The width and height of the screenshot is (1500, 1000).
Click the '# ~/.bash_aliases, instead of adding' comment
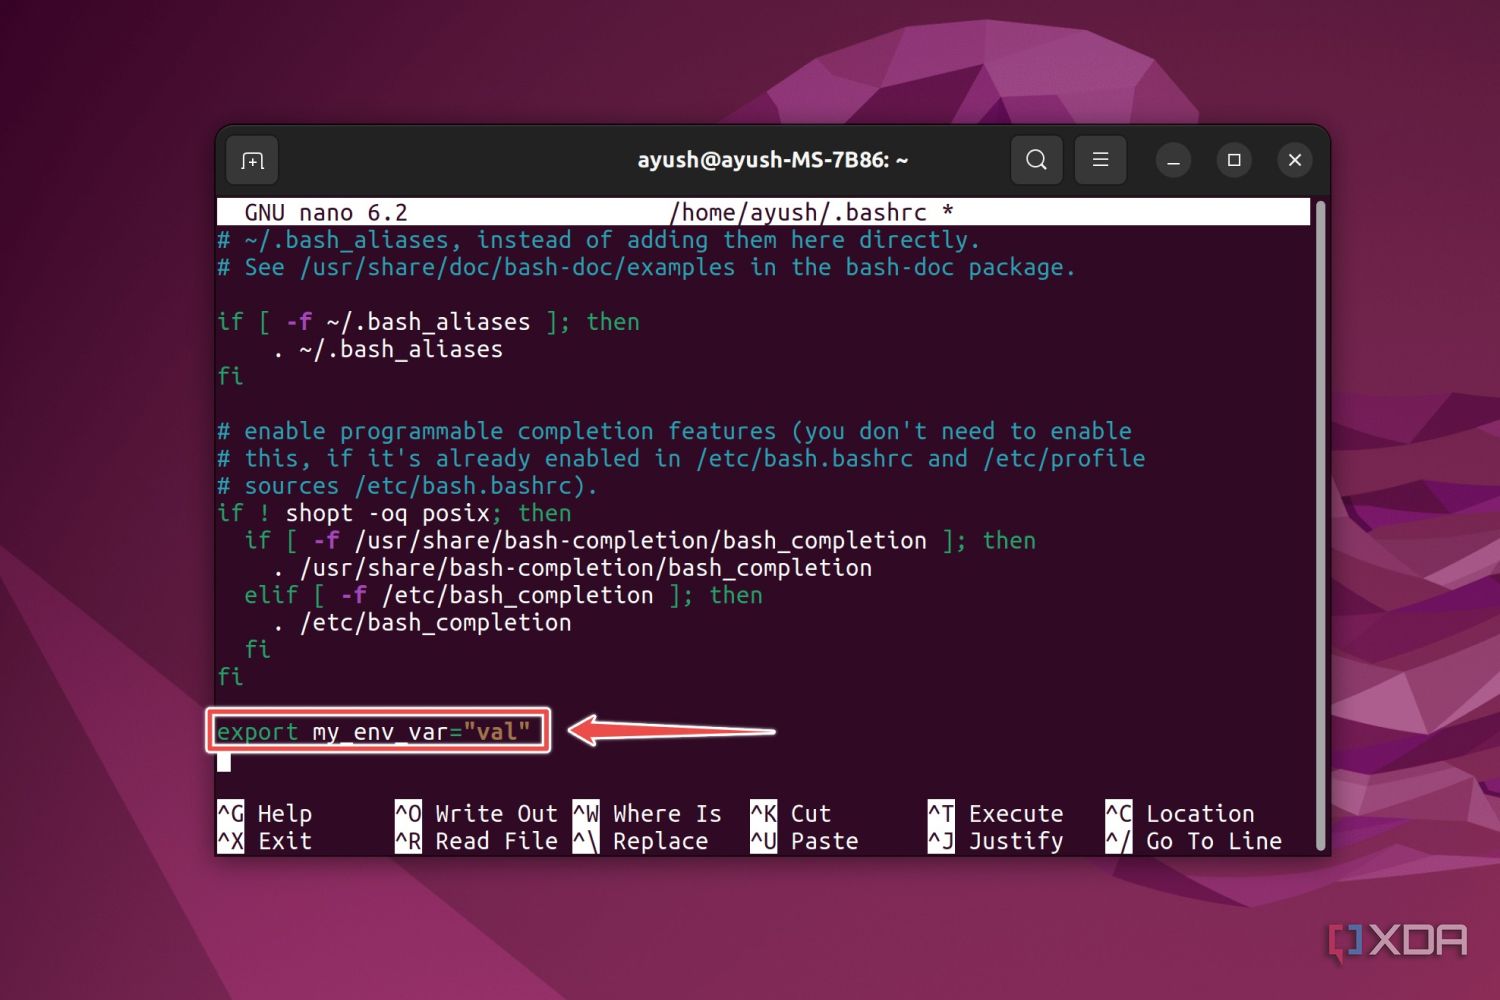tap(598, 240)
